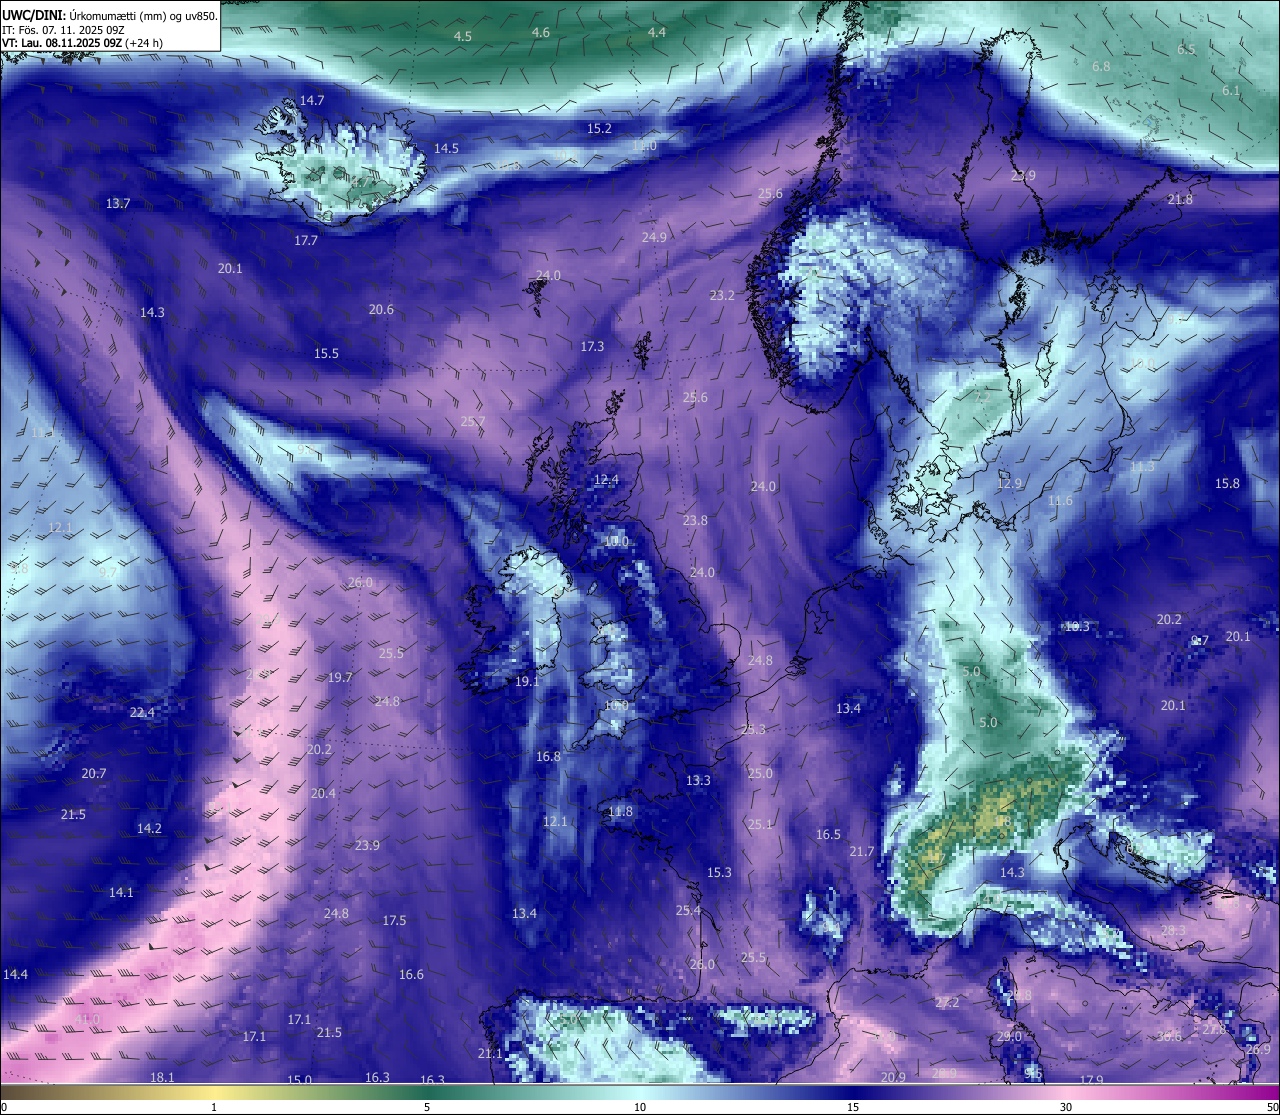
Task: Click the 15.2 value east of Iceland
Action: pos(599,129)
